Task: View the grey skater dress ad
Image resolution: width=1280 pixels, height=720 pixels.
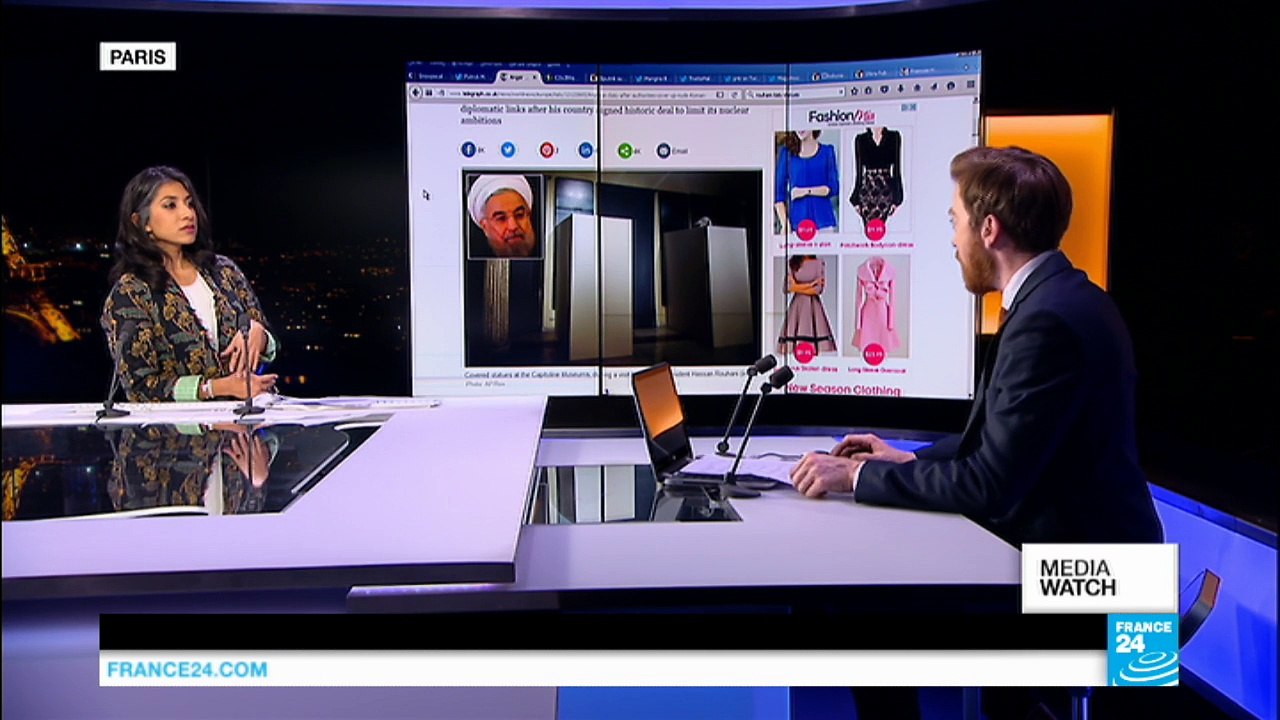Action: (806, 306)
